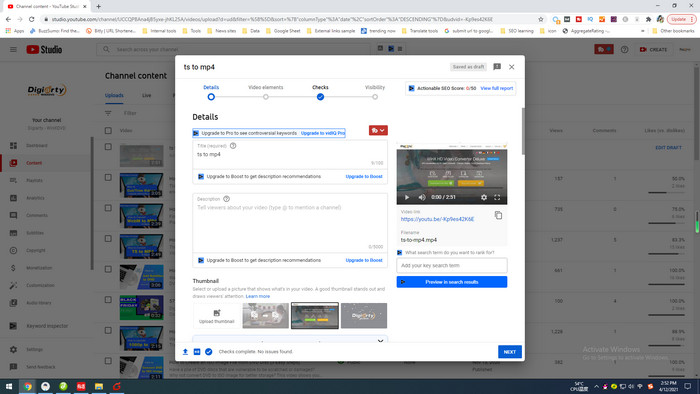Mute the preview video volume
This screenshot has height=394, width=700.
click(x=421, y=197)
